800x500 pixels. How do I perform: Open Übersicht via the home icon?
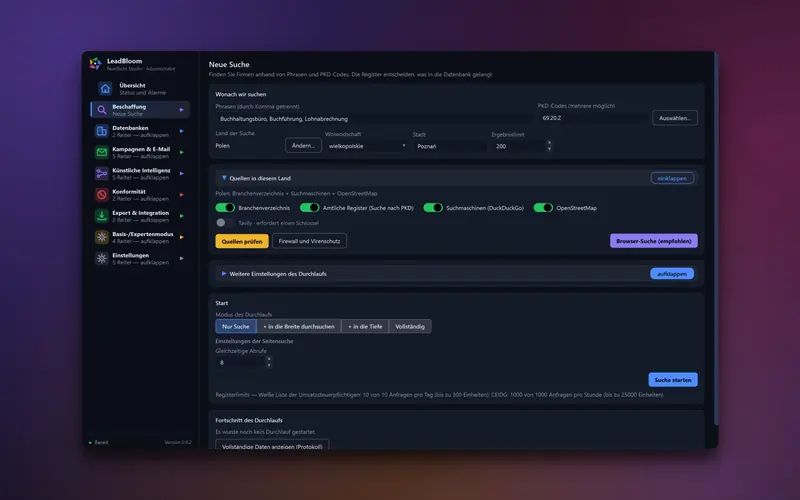click(105, 89)
